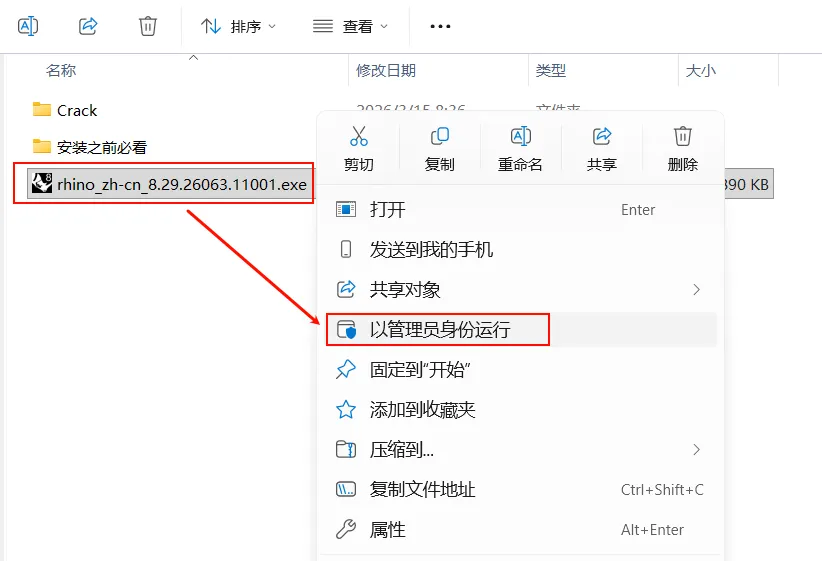822x561 pixels.
Task: Click 复制 copy in context menu
Action: 439,148
